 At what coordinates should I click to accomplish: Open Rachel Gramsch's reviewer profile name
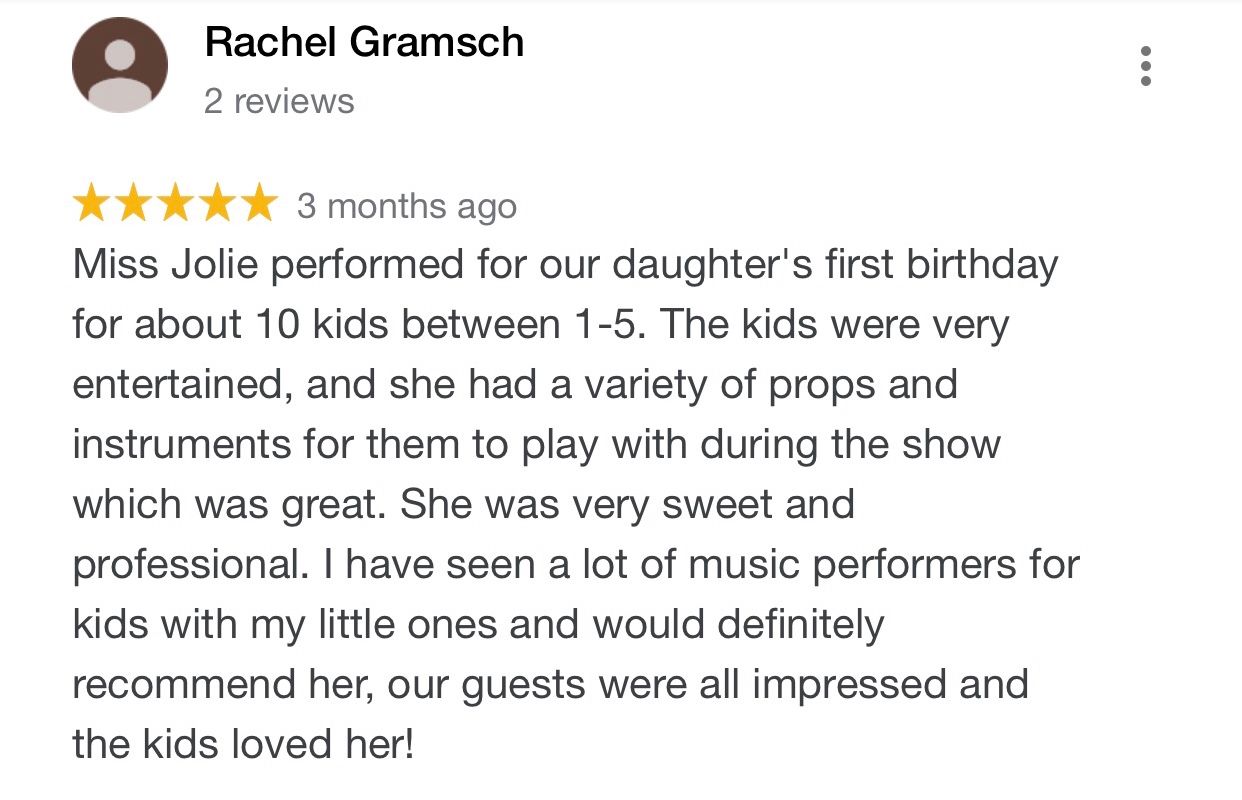(x=364, y=42)
